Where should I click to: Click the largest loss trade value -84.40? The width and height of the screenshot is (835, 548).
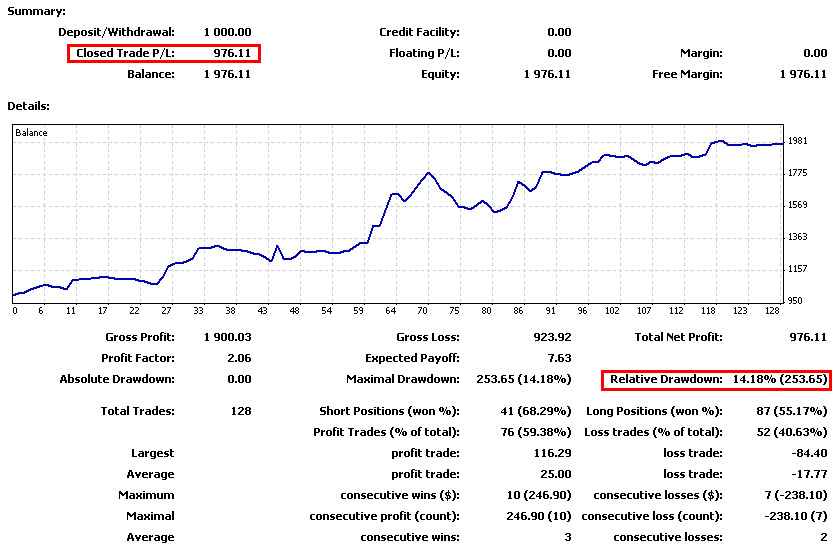[x=808, y=453]
